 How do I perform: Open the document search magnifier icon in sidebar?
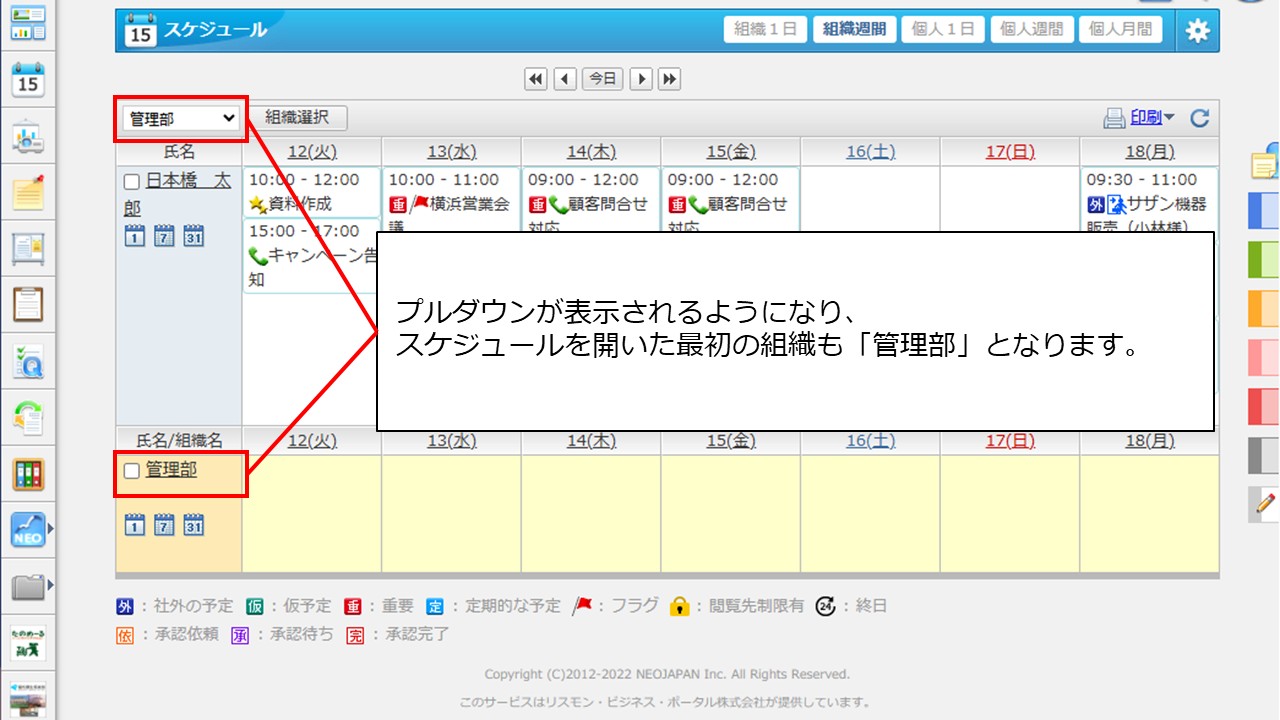[x=28, y=362]
